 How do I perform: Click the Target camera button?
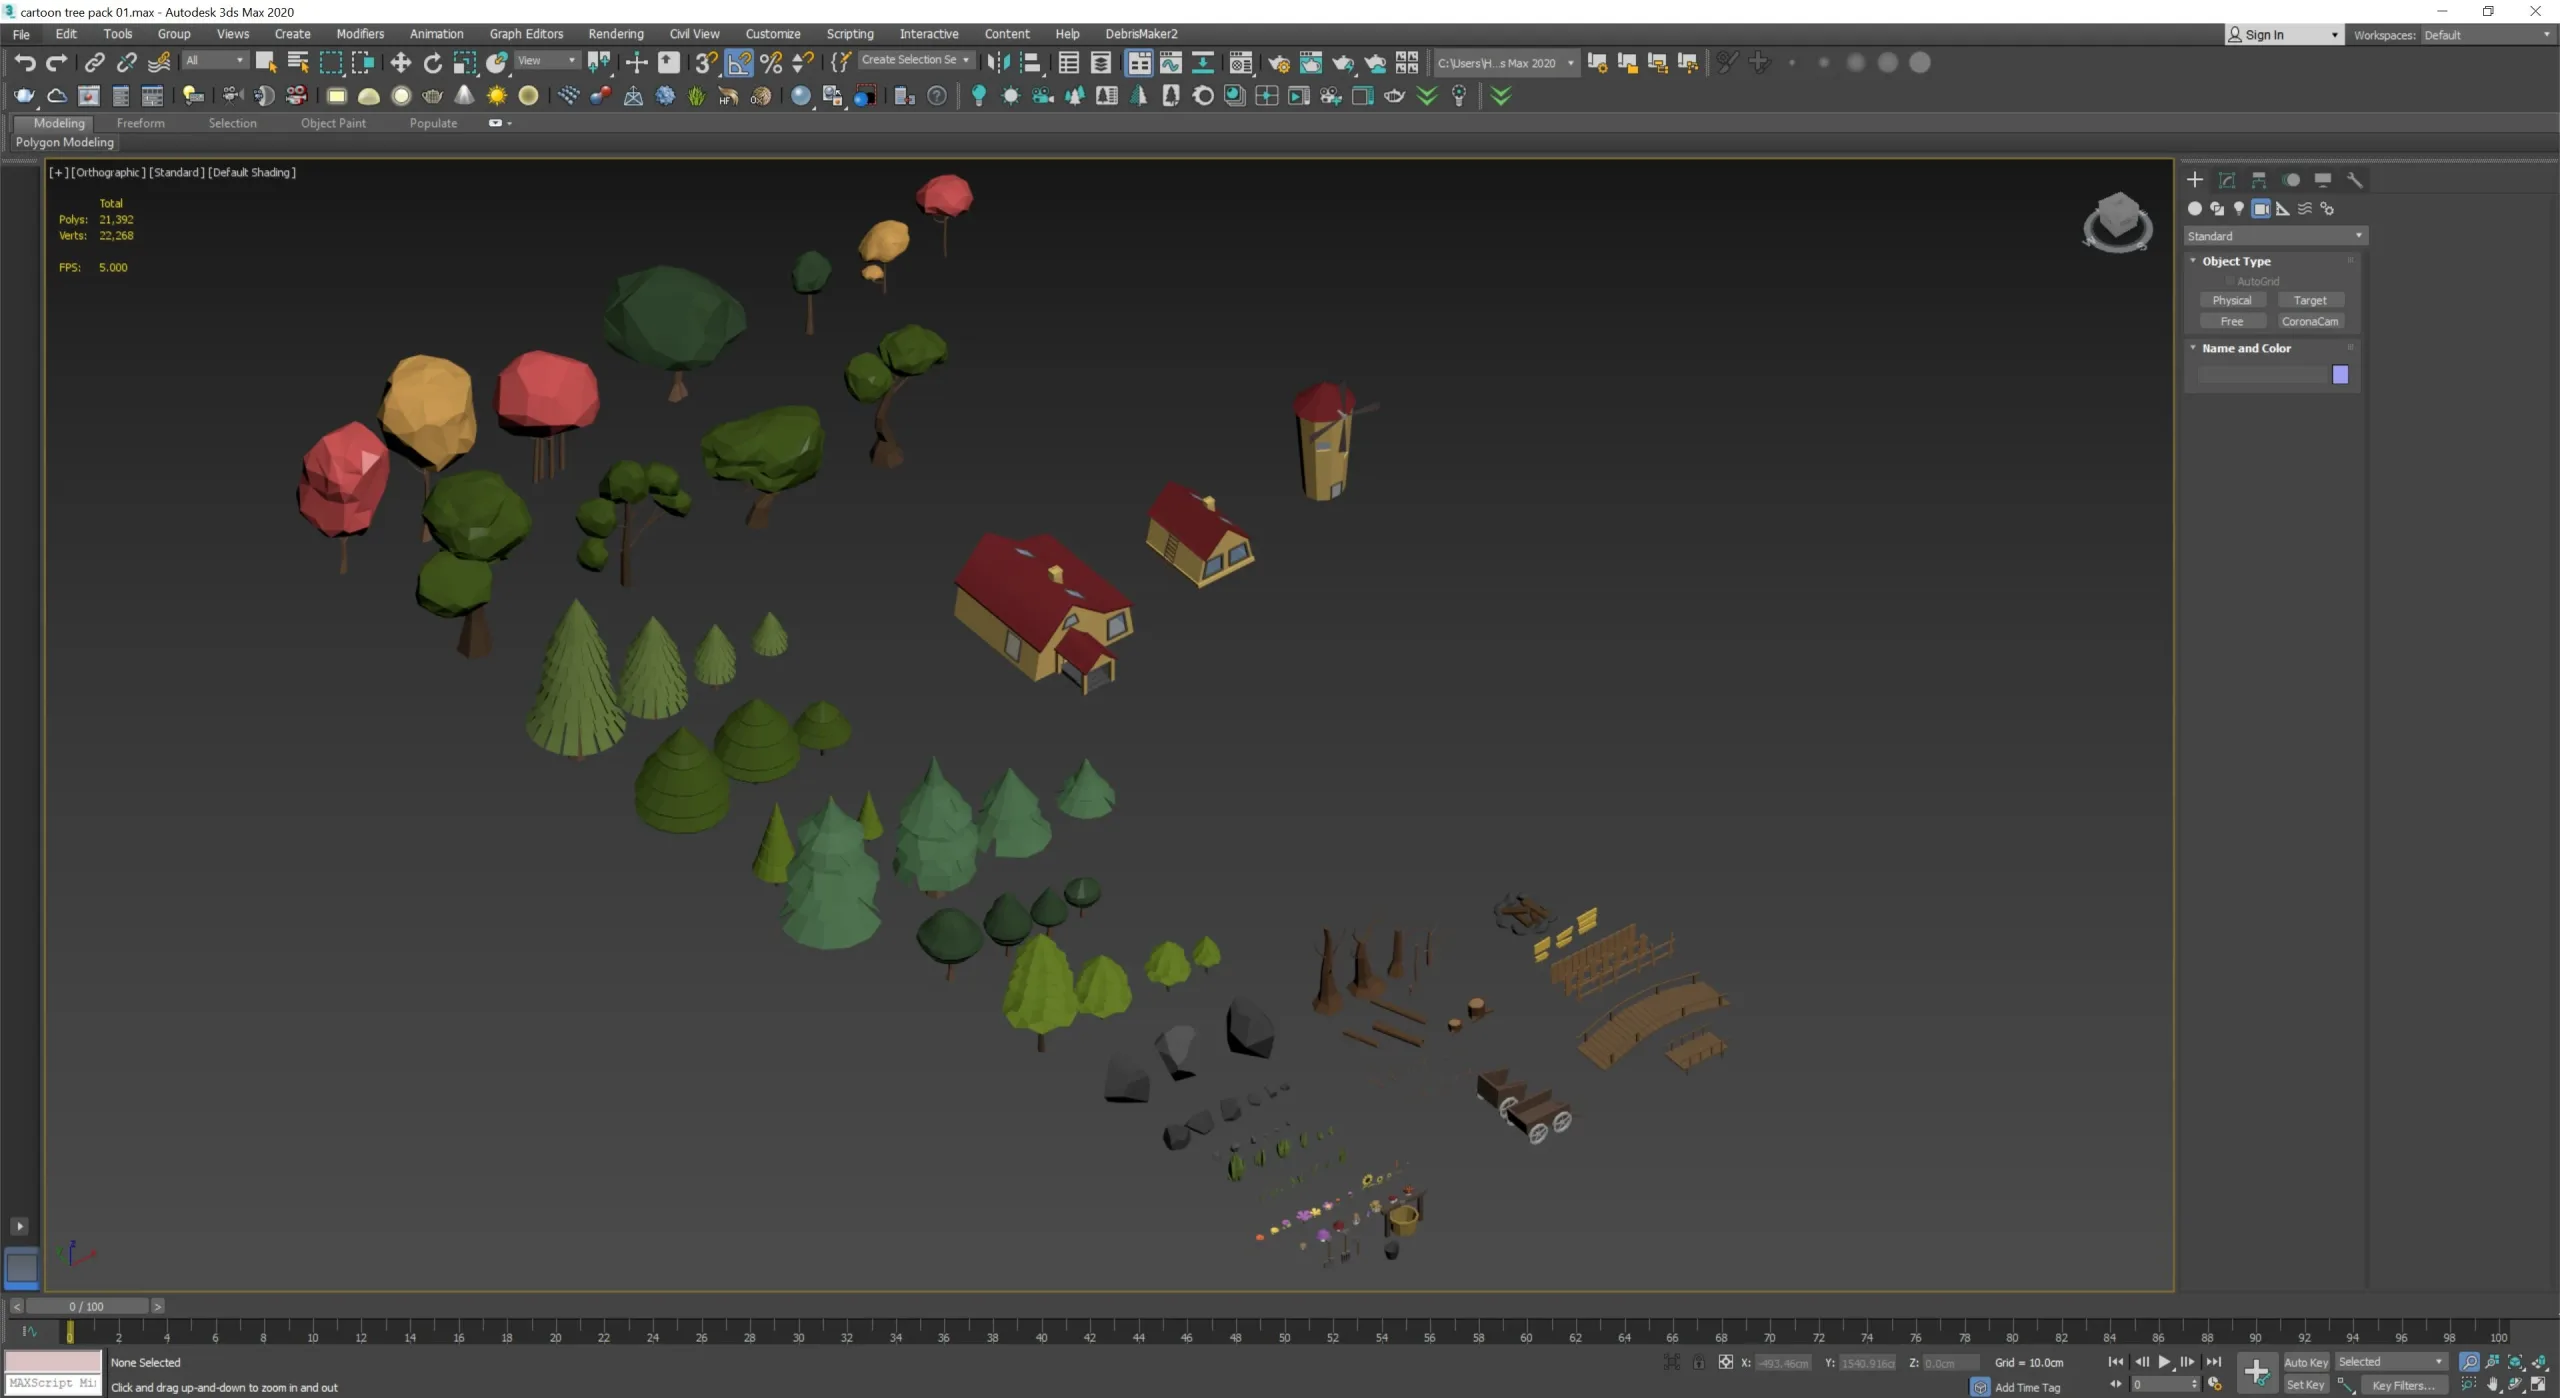pyautogui.click(x=2310, y=300)
